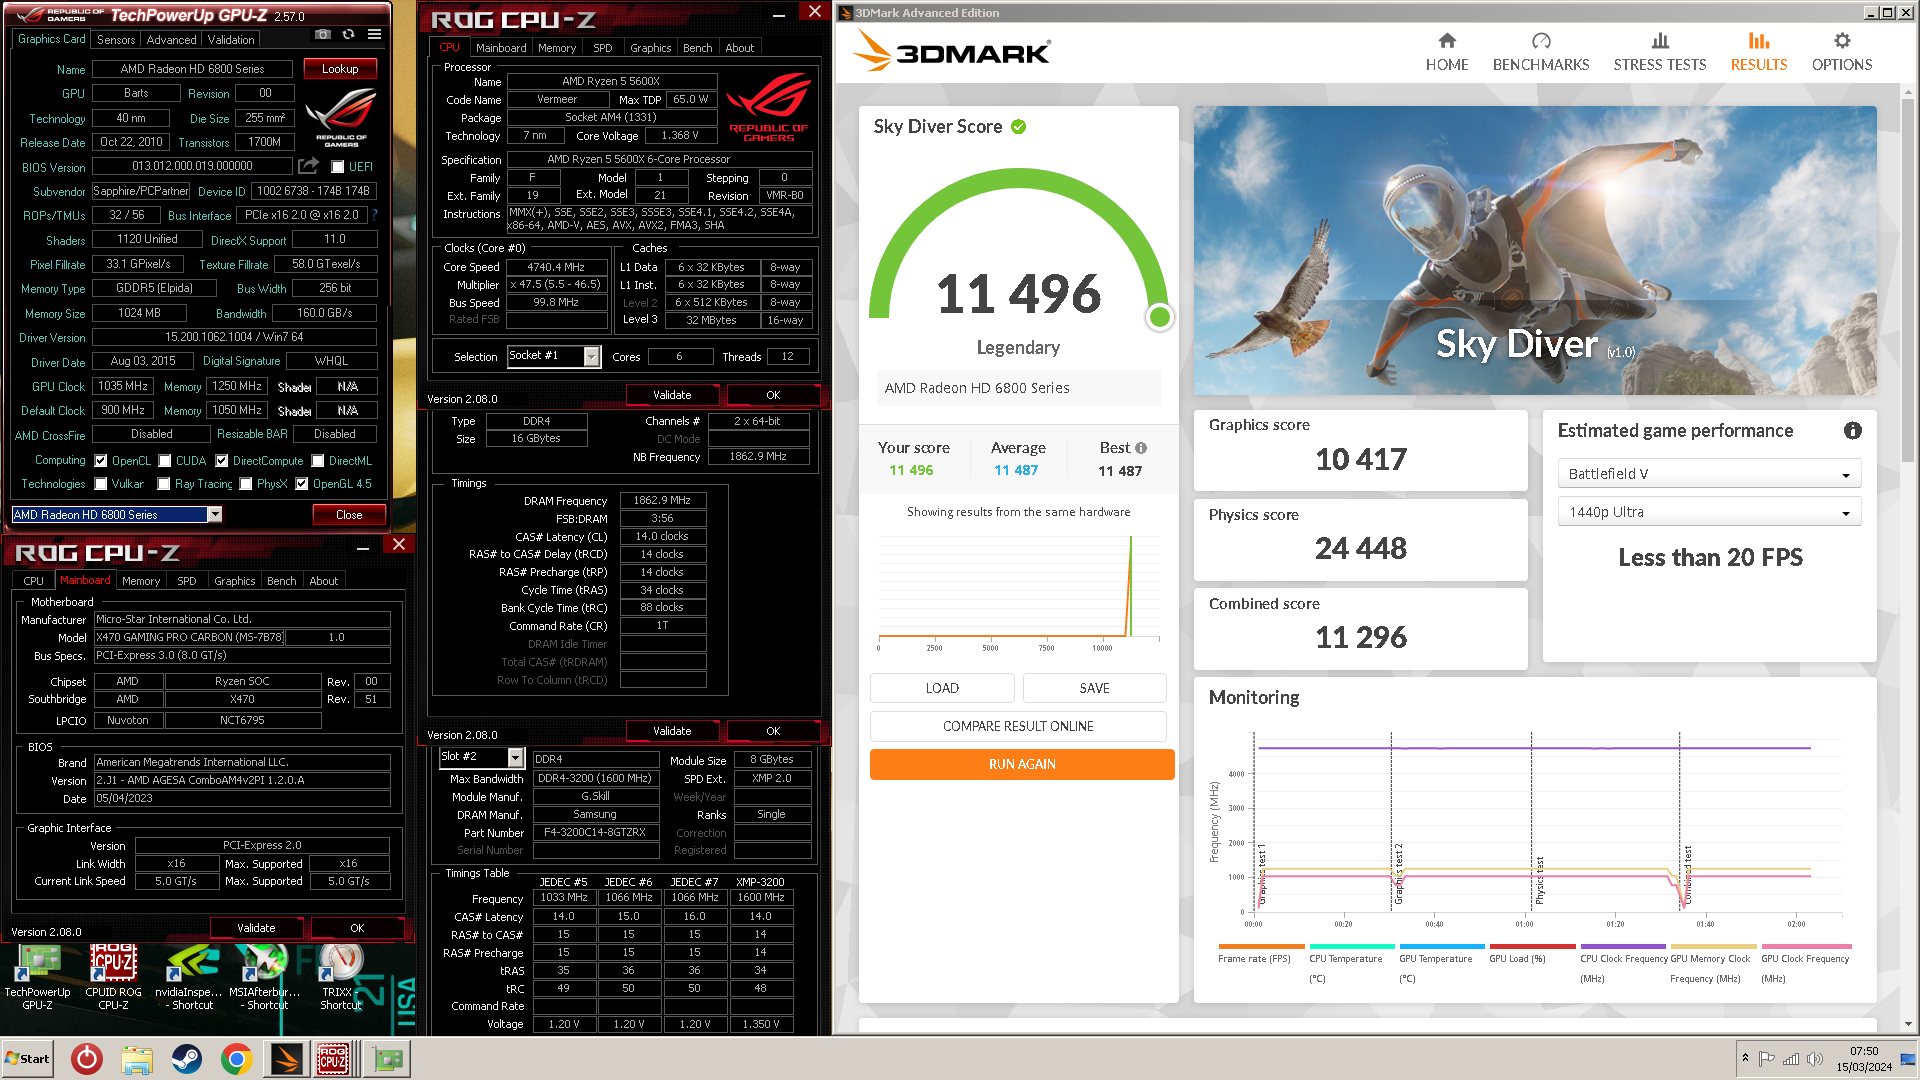The image size is (1920, 1080).
Task: Toggle the Vulkan checkbox
Action: [101, 484]
